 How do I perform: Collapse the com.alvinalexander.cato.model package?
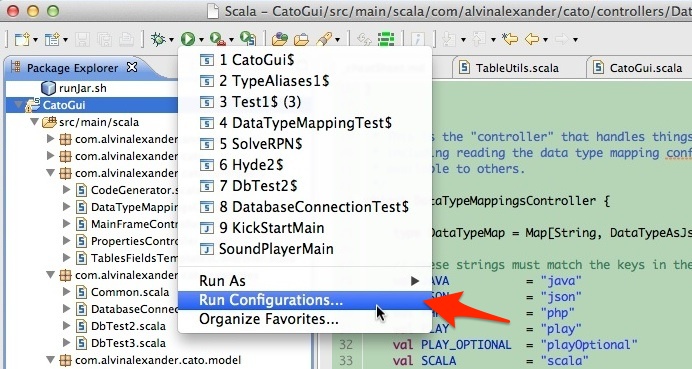pyautogui.click(x=50, y=360)
